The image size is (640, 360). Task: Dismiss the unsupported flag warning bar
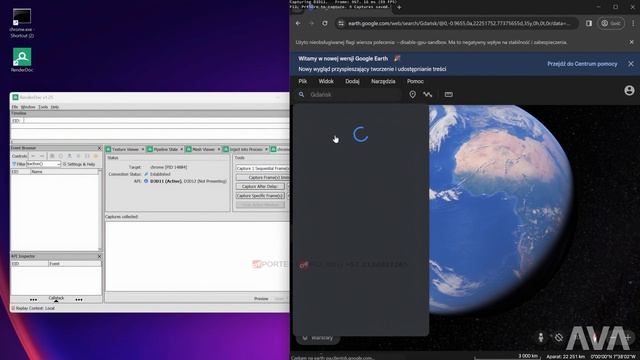point(631,42)
